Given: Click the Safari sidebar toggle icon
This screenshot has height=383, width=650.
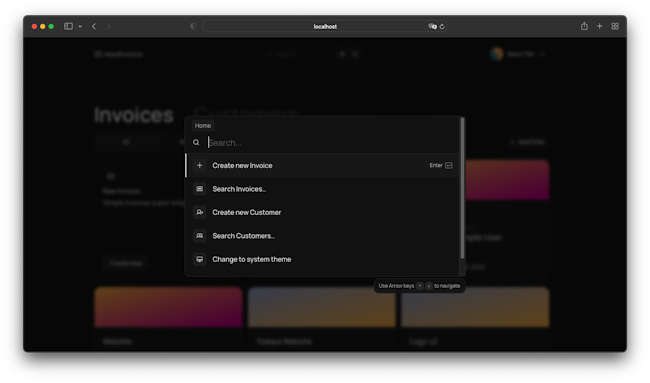Looking at the screenshot, I should point(68,26).
